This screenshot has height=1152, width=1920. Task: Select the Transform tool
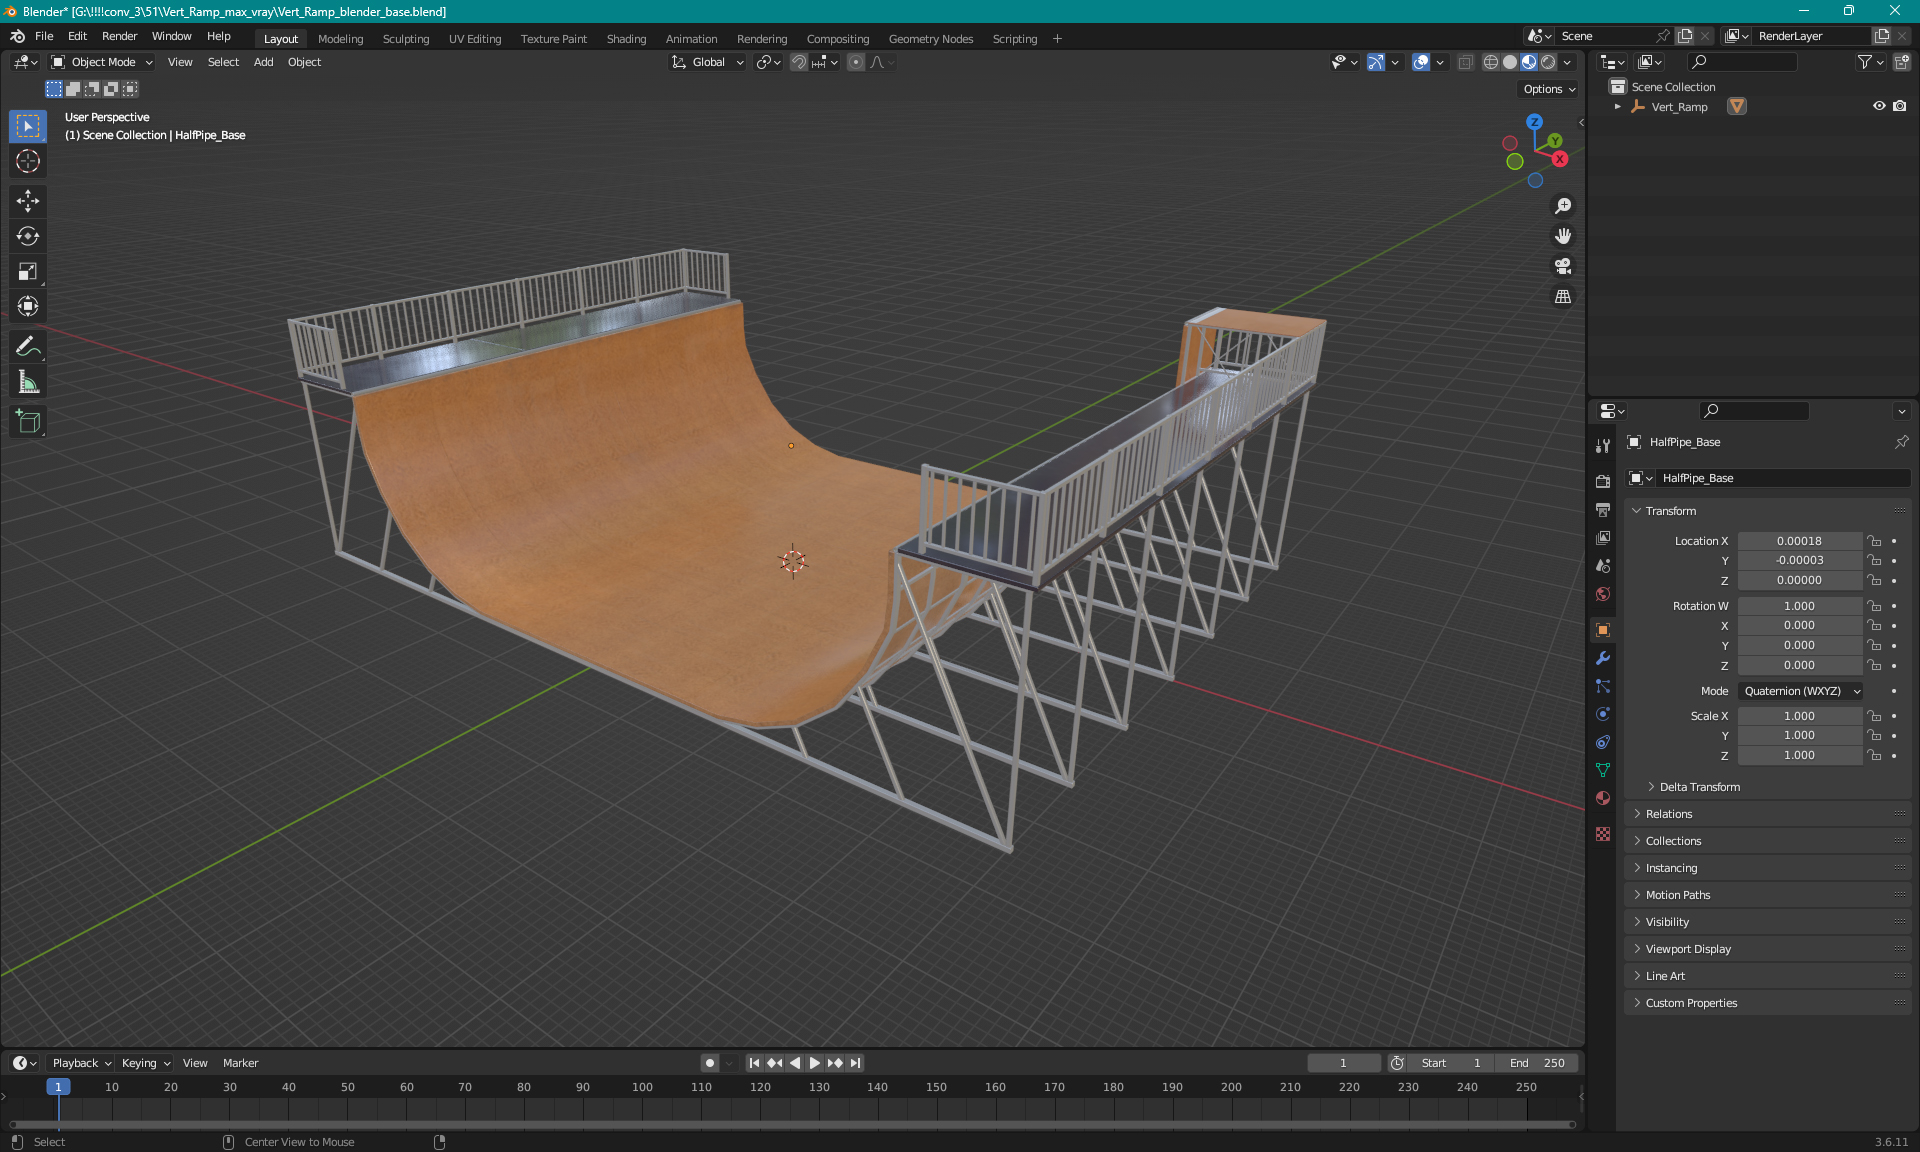[x=28, y=306]
